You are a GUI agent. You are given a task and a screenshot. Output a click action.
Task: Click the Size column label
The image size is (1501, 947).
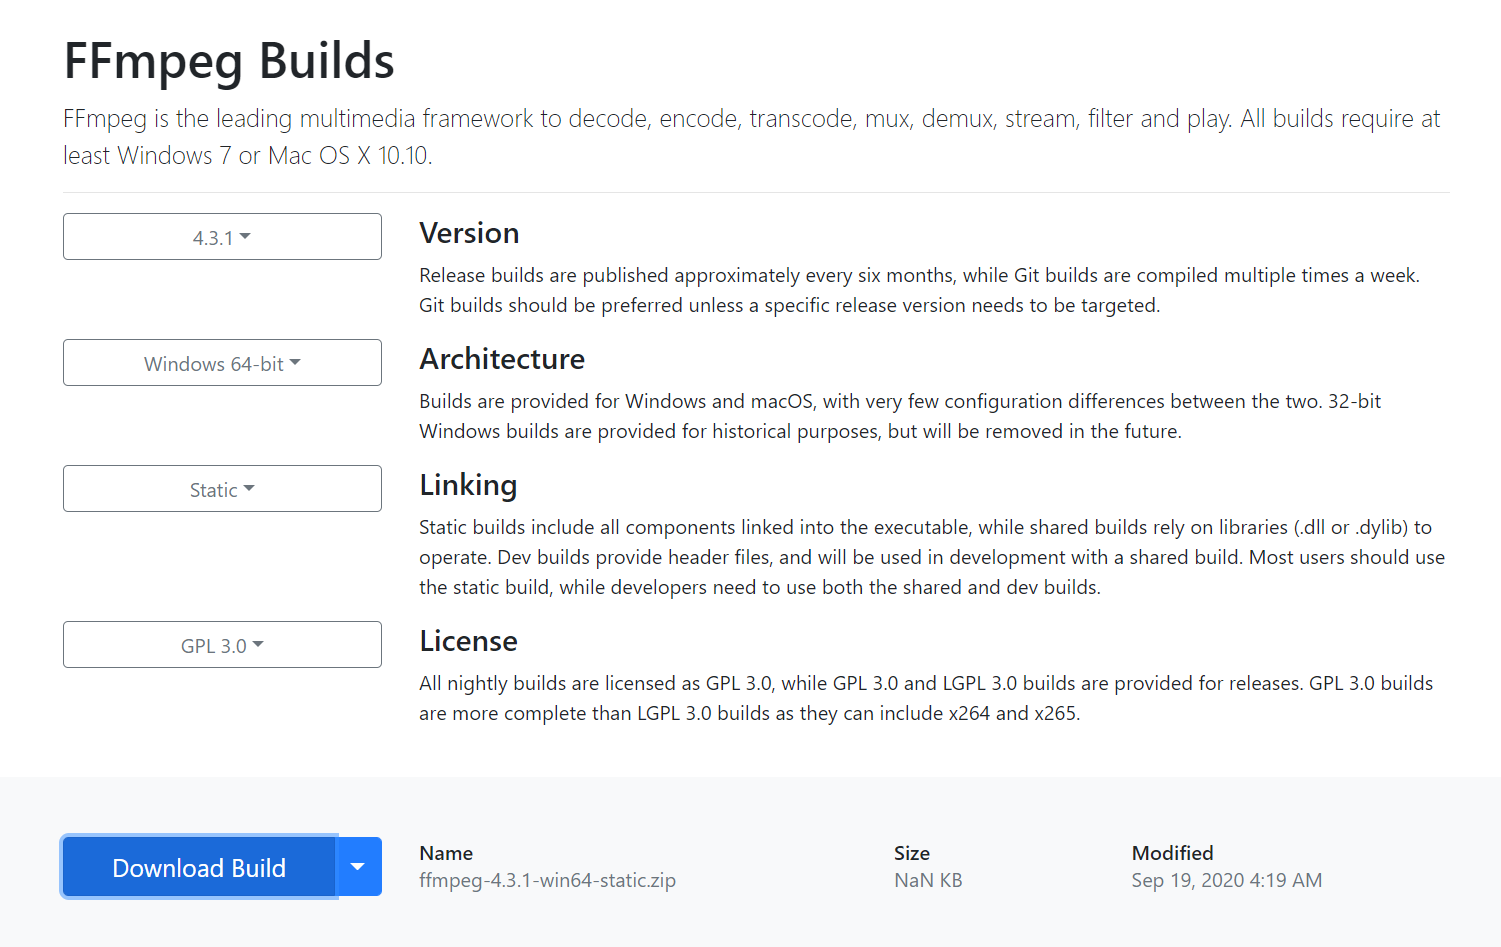click(x=912, y=853)
